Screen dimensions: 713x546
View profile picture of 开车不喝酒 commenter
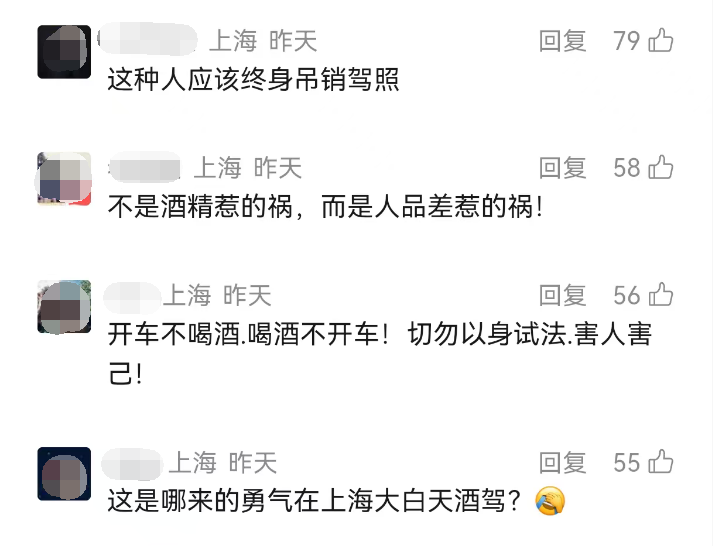click(64, 306)
